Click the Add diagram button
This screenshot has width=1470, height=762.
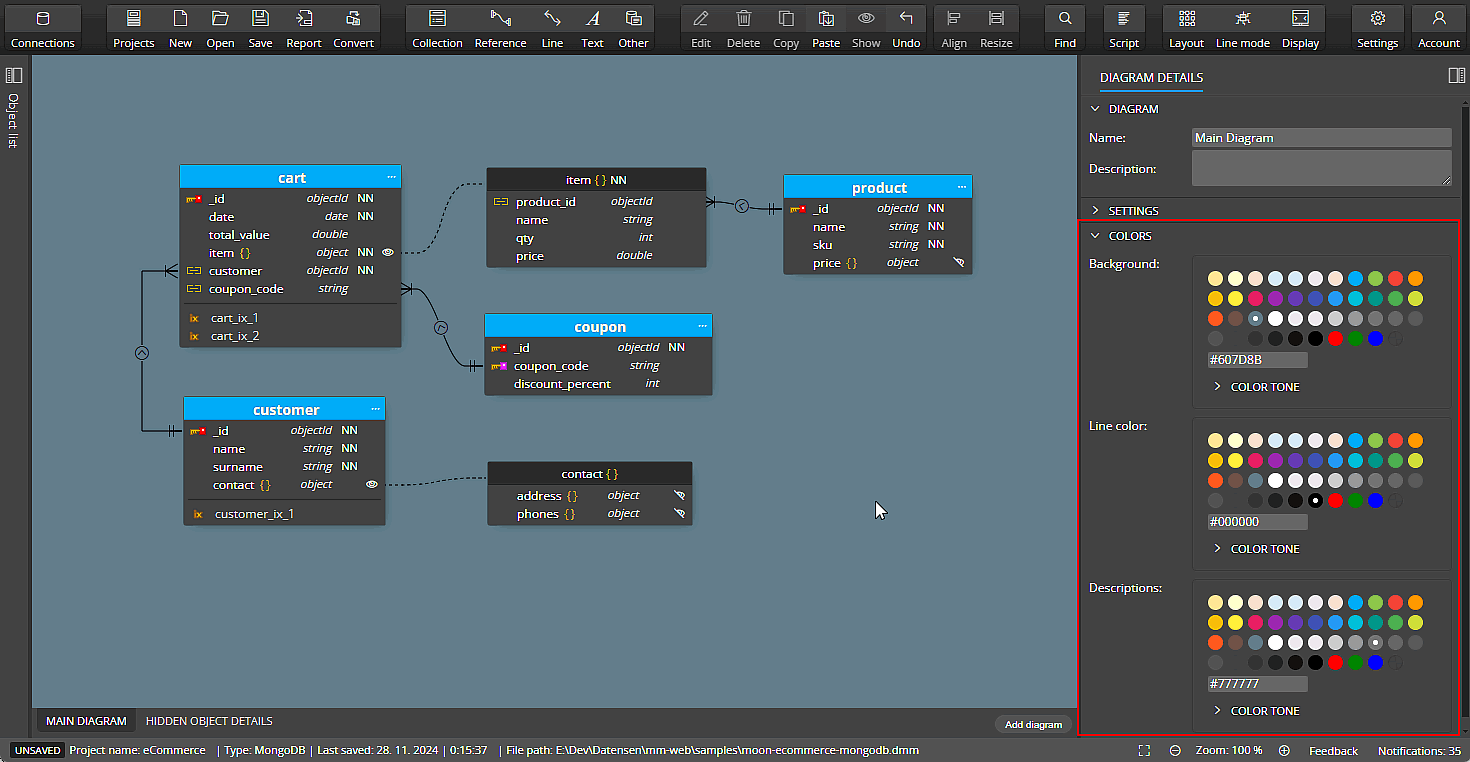click(x=1033, y=724)
